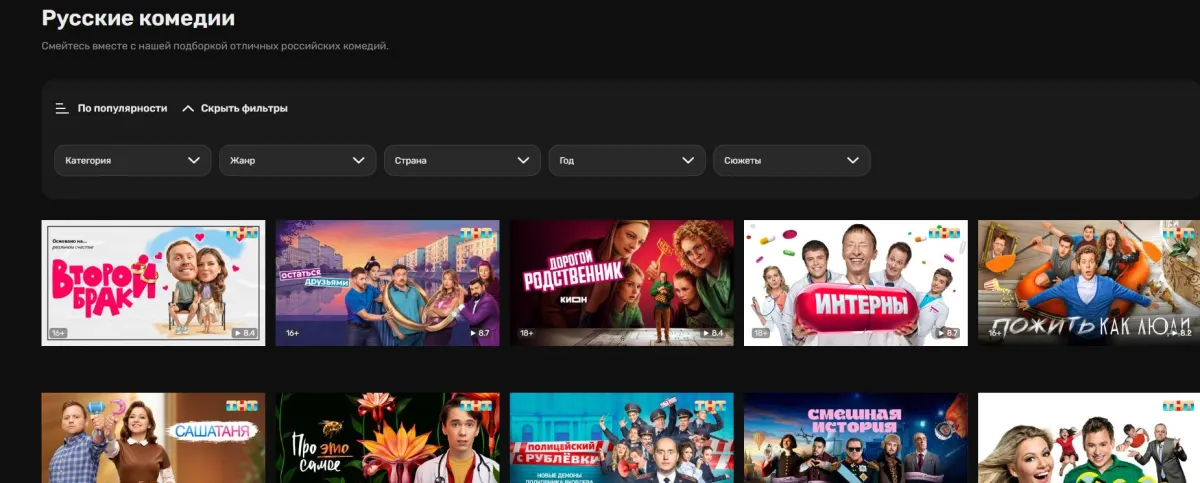This screenshot has width=1200, height=483.
Task: Click the sort lines icon next to По популярности
Action: pyautogui.click(x=62, y=108)
